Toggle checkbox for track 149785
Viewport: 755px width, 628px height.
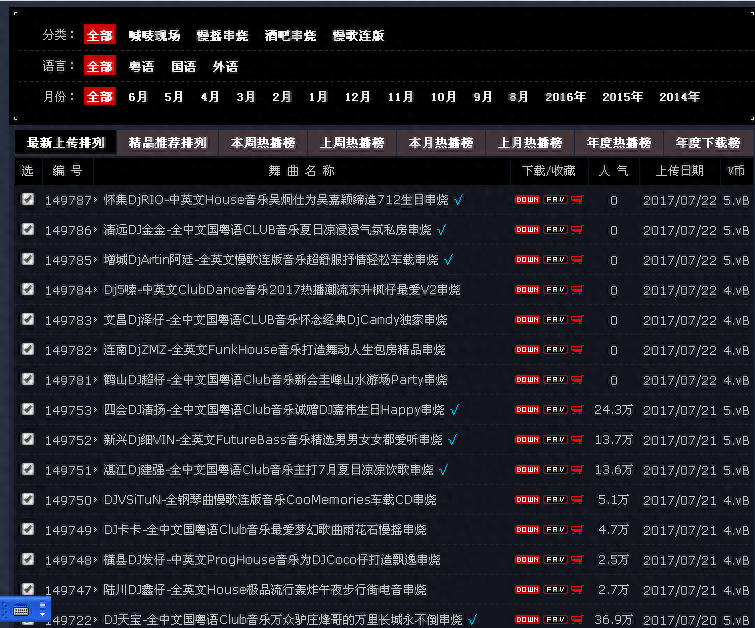(x=28, y=259)
